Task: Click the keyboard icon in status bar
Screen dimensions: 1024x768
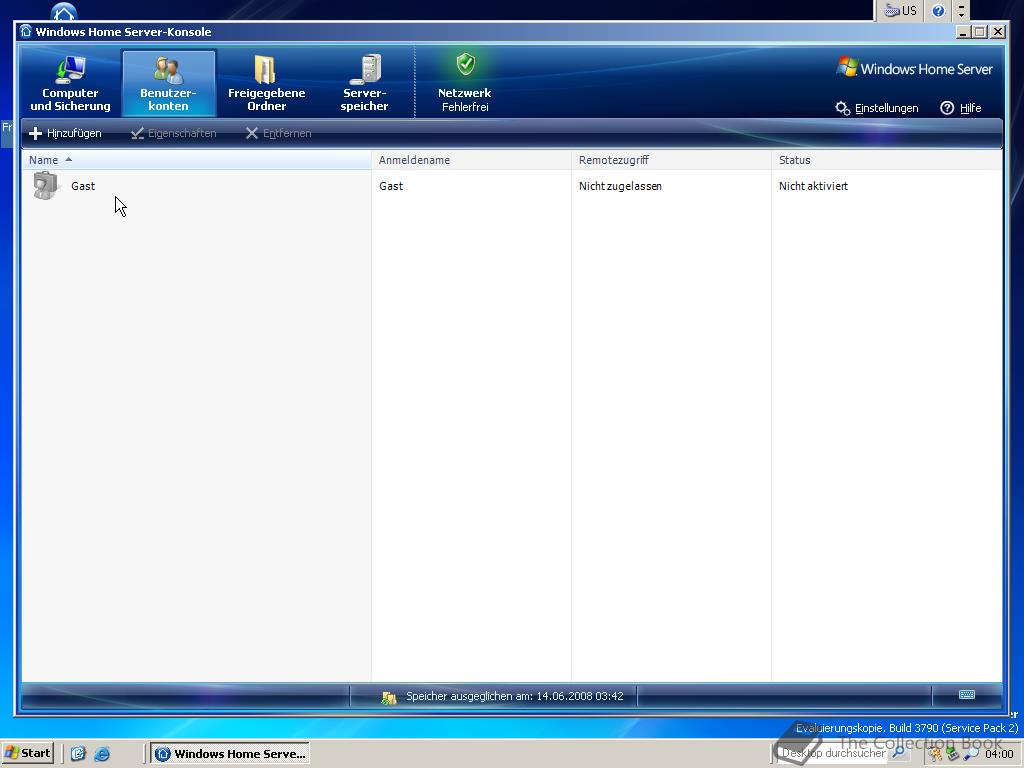Action: (967, 694)
